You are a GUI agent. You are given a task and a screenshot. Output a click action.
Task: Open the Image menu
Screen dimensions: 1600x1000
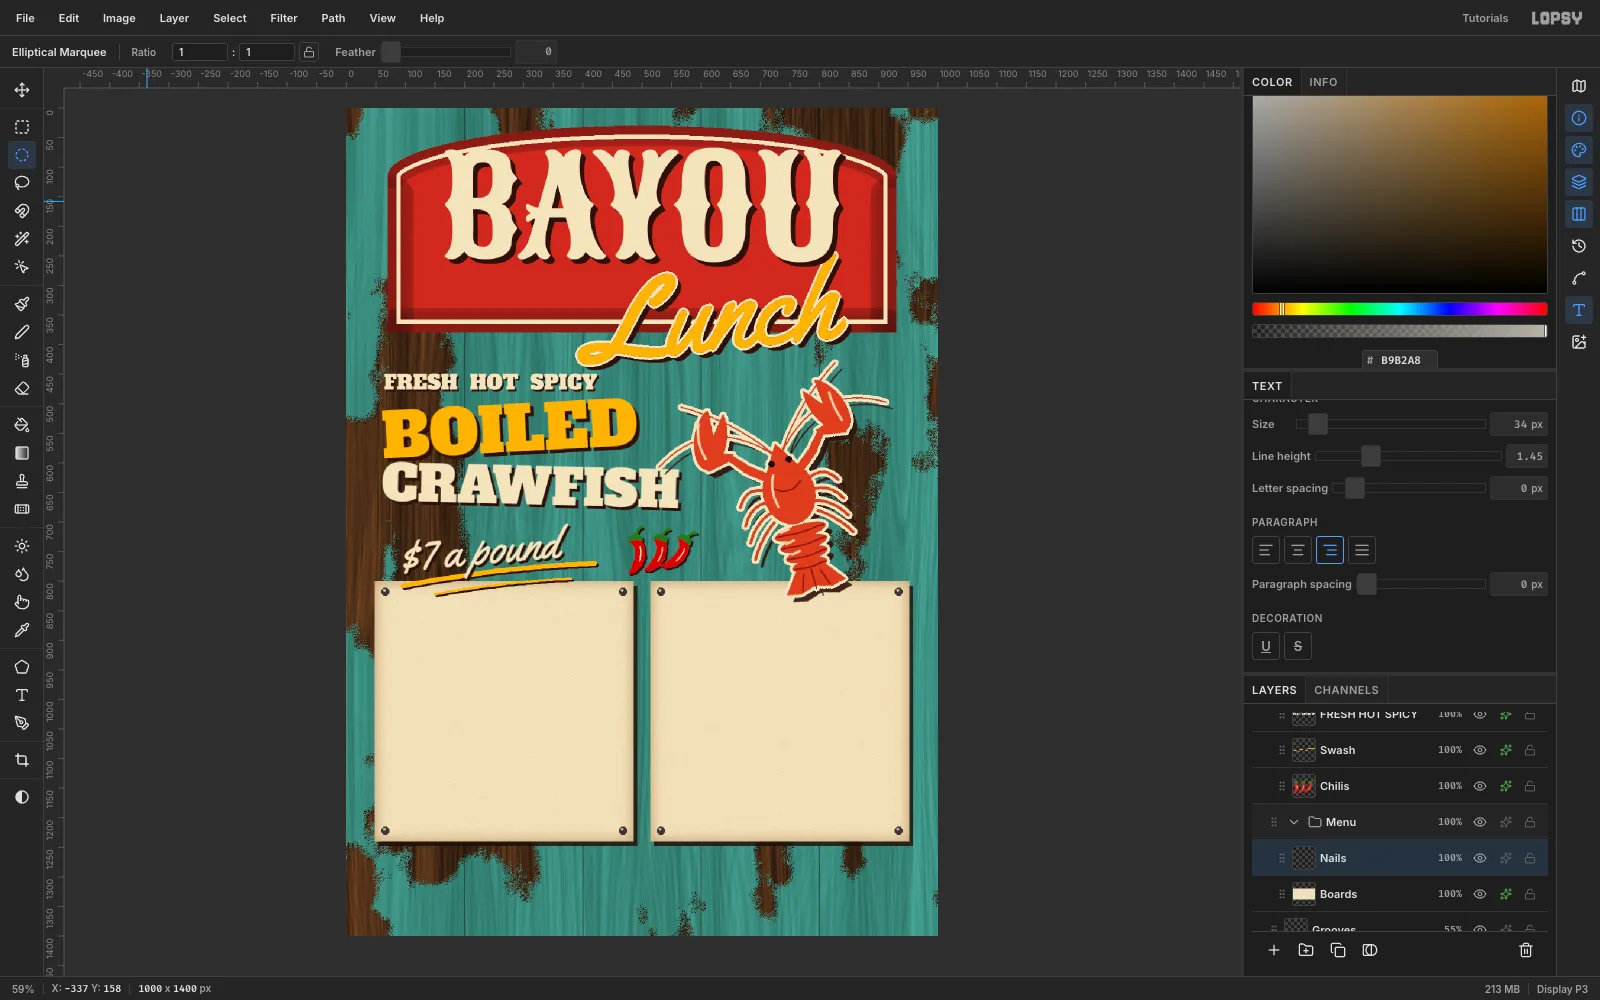119,18
